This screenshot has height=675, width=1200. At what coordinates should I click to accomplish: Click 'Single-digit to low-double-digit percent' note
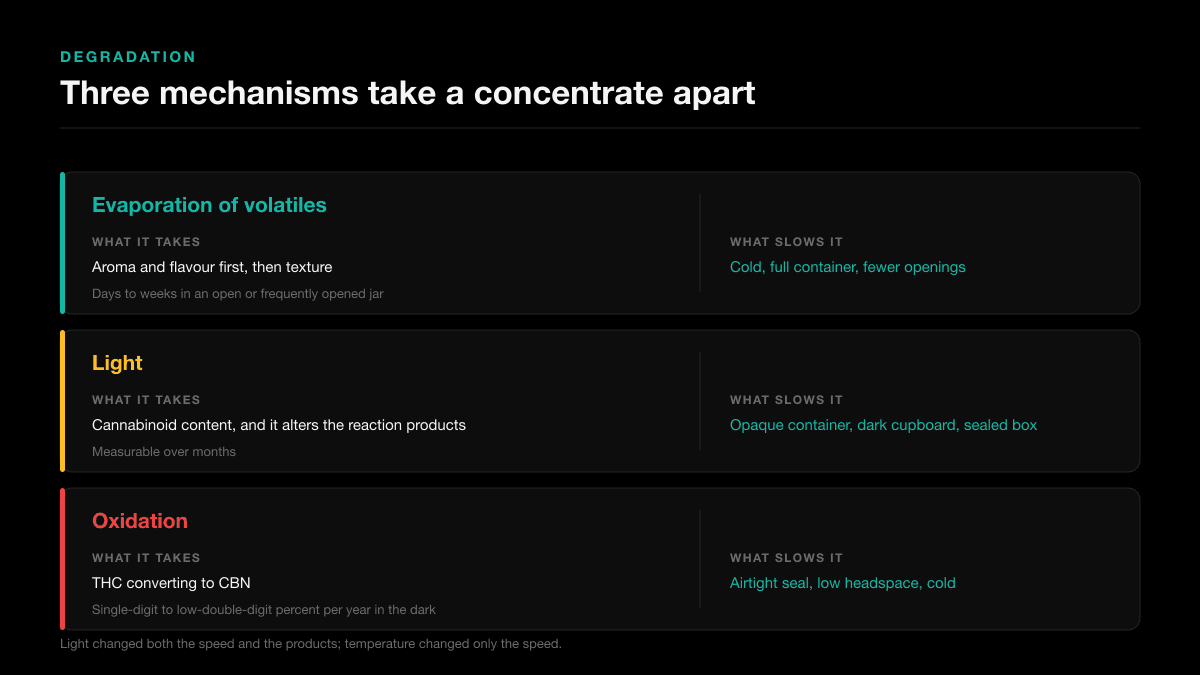pyautogui.click(x=264, y=610)
